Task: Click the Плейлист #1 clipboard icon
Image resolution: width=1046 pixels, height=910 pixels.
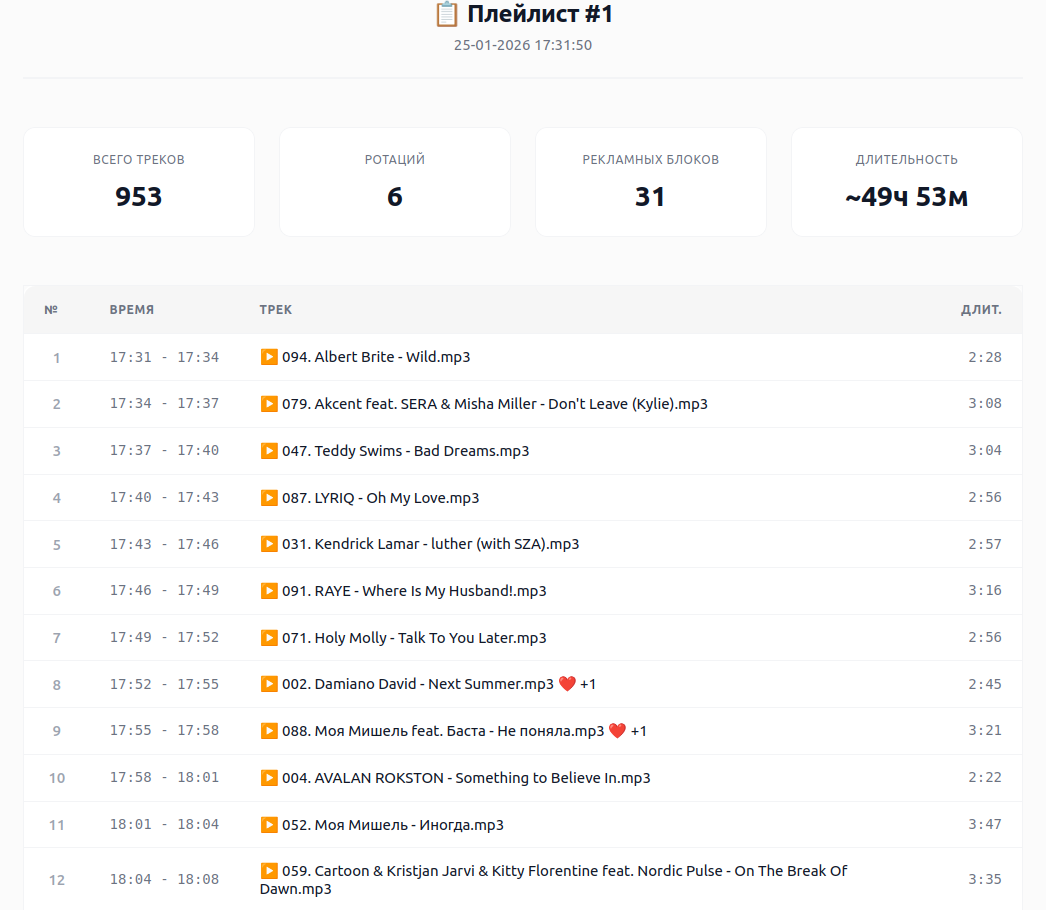Action: (x=446, y=15)
